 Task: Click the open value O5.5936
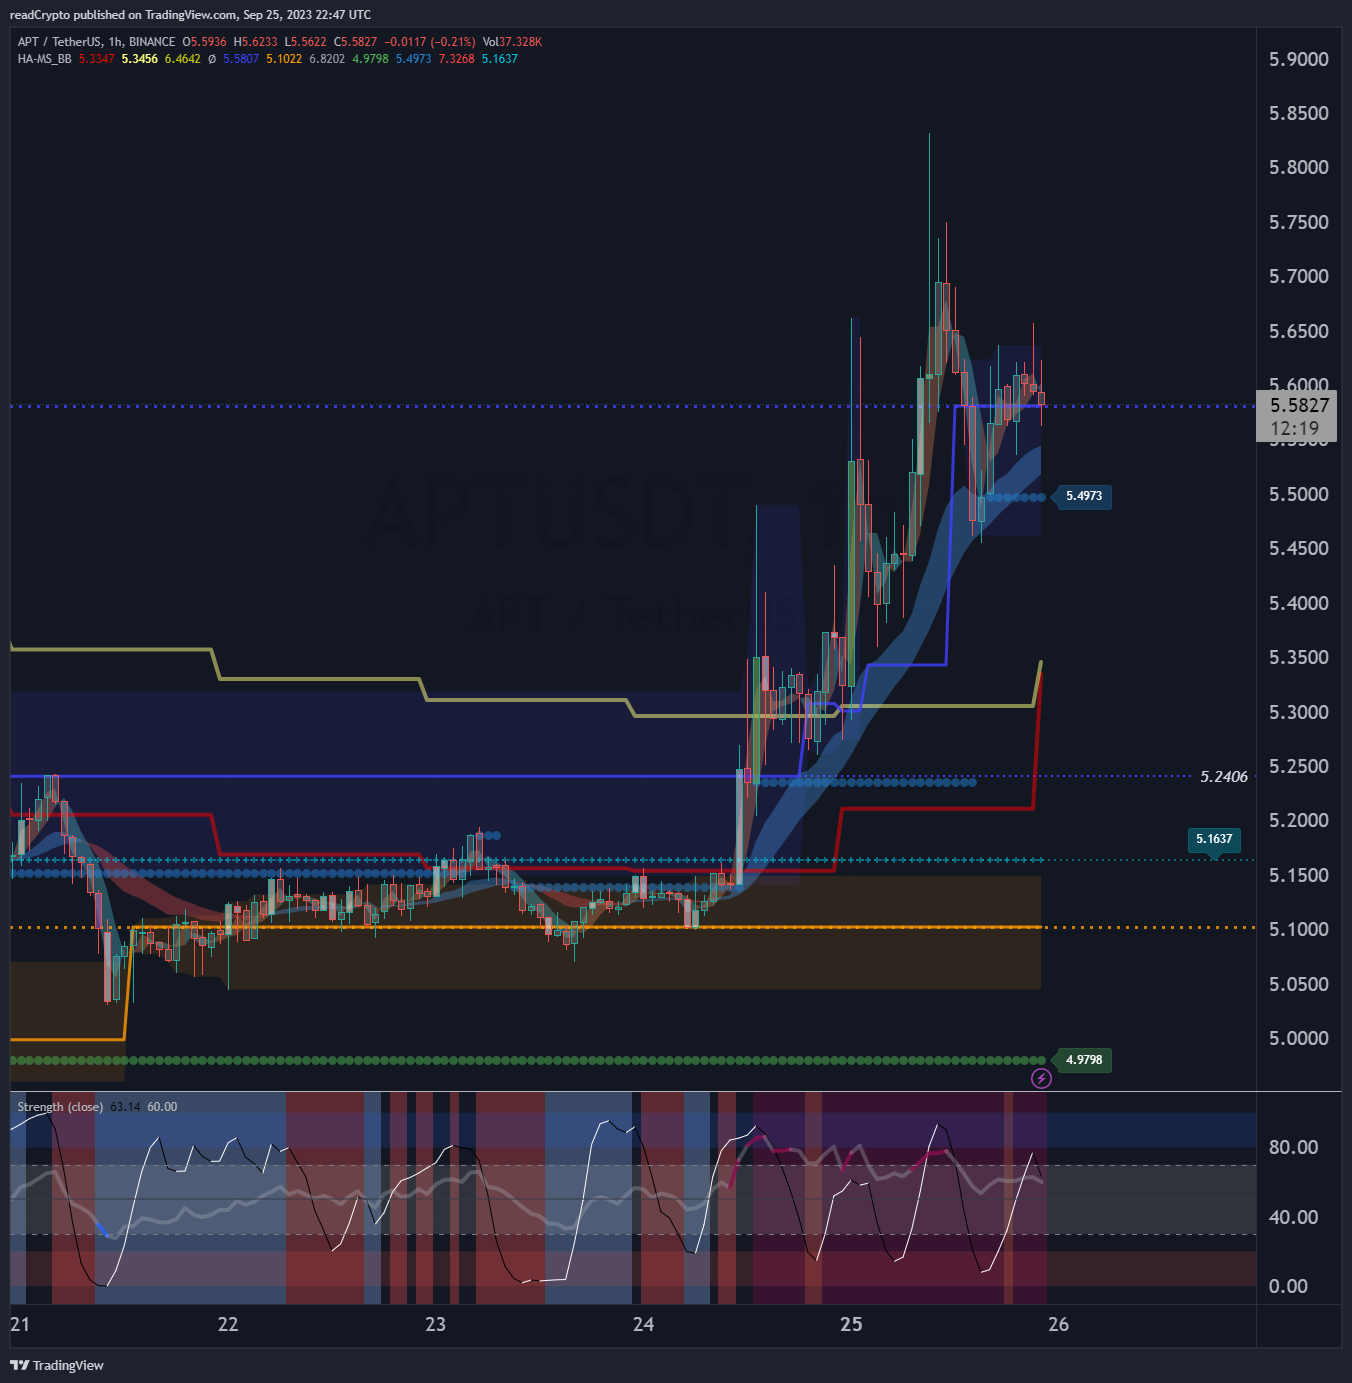pyautogui.click(x=204, y=42)
